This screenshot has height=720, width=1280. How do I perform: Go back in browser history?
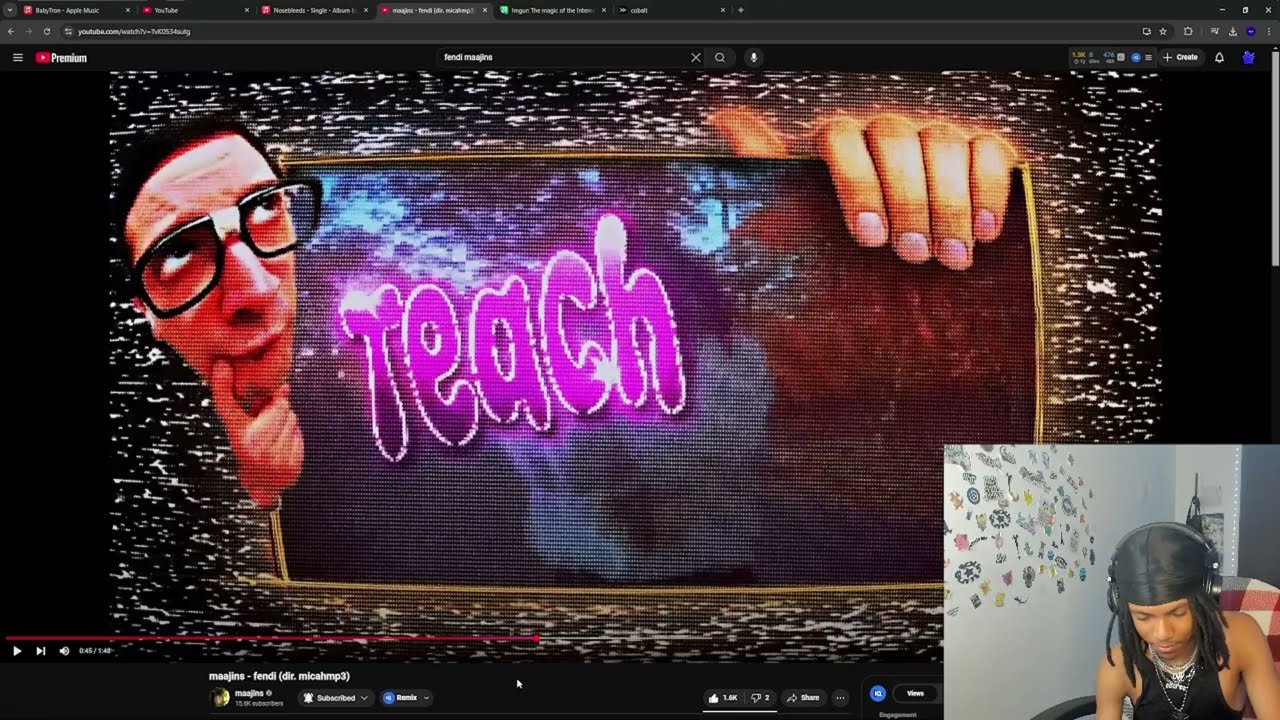11,31
